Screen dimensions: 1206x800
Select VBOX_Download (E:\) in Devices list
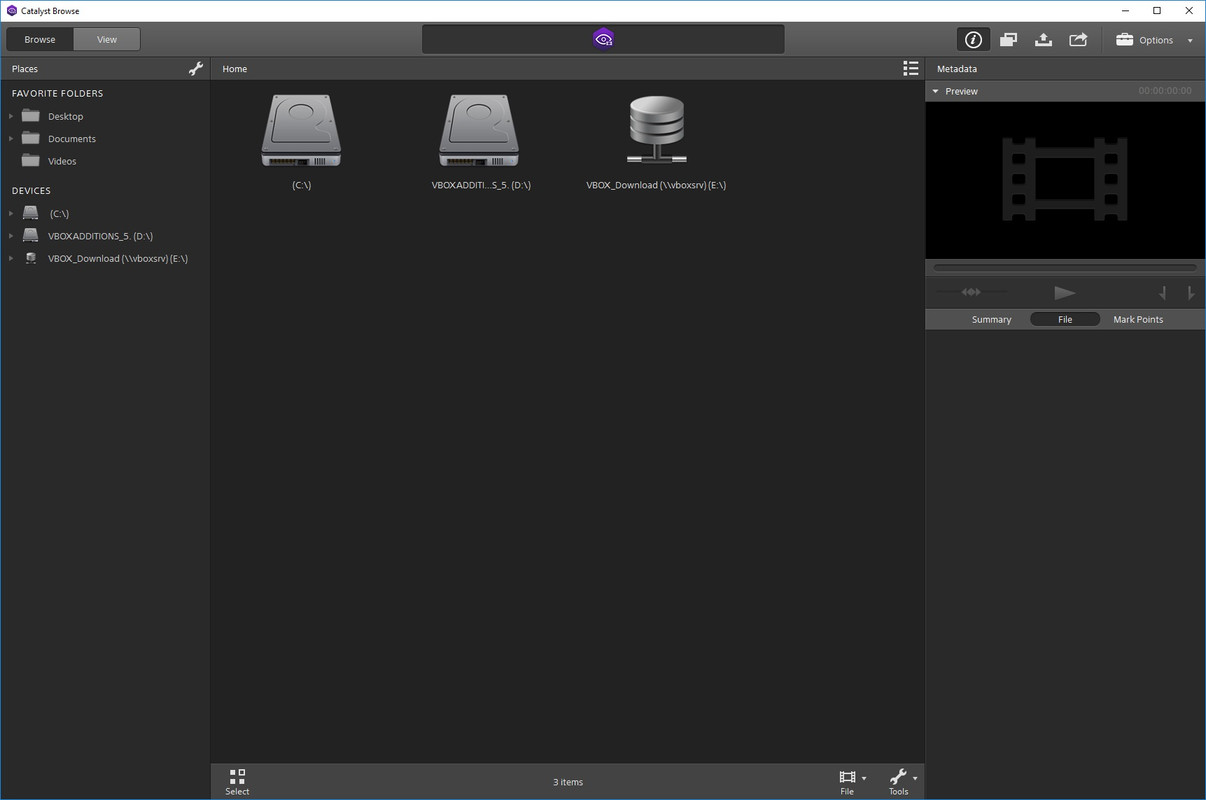(118, 258)
